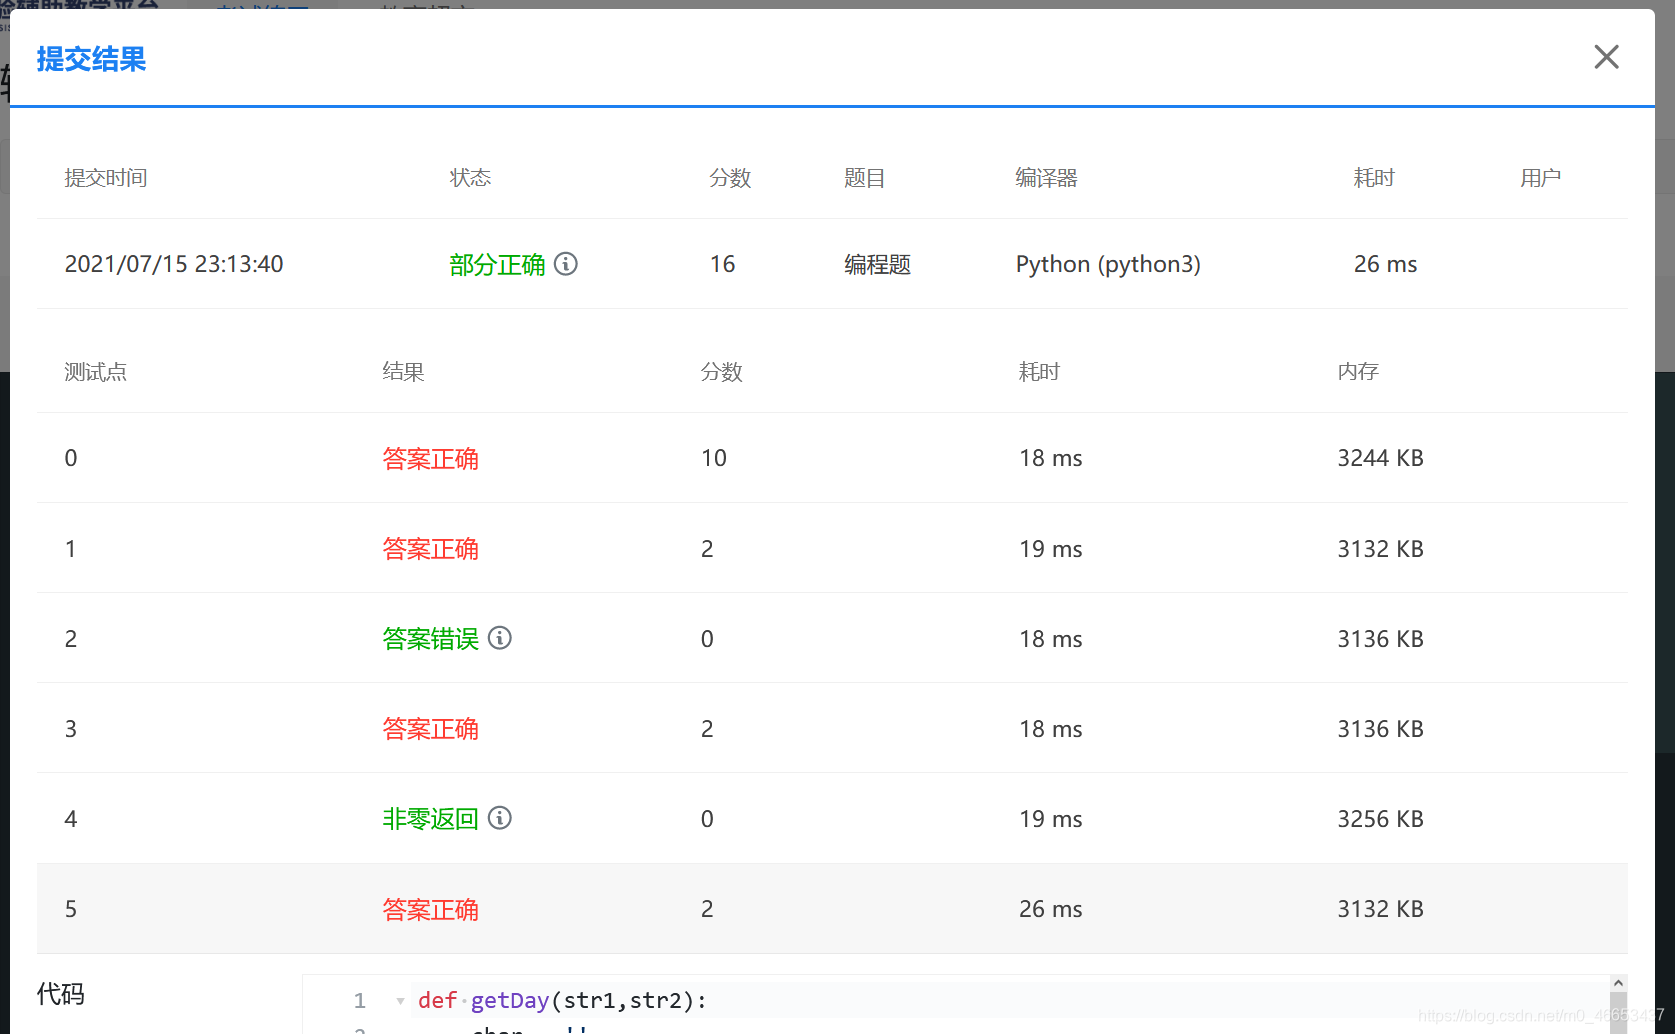This screenshot has width=1675, height=1034.
Task: Click the 提交结果 dialog title
Action: click(91, 59)
